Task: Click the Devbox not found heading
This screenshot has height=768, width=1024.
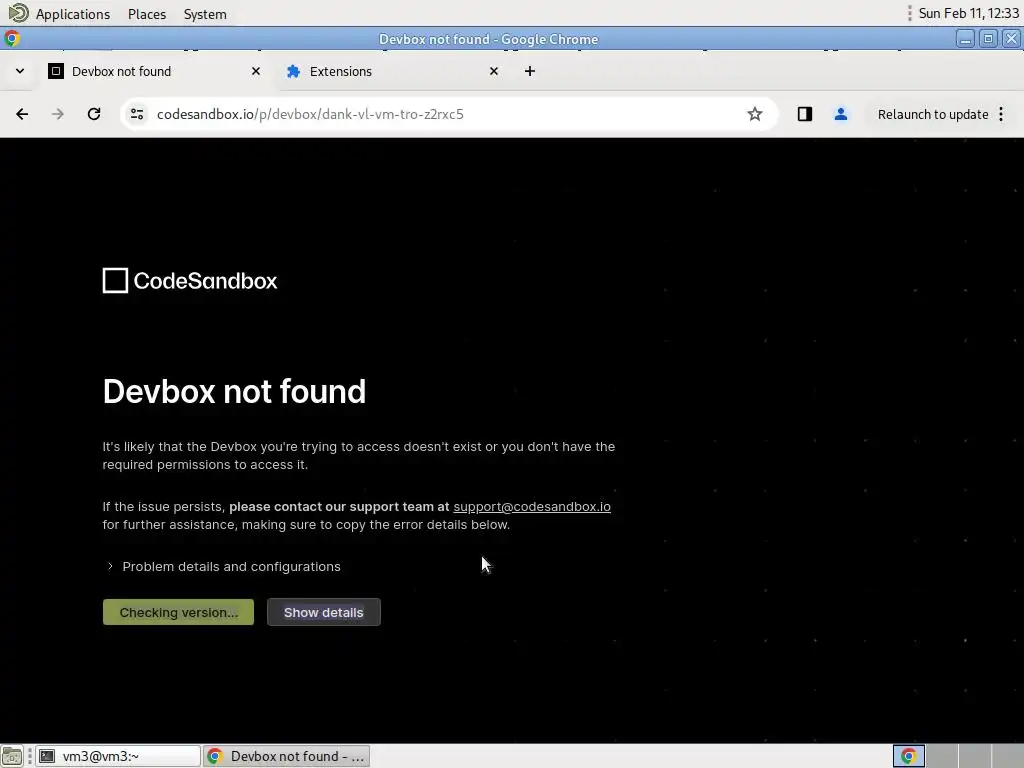Action: [x=234, y=392]
